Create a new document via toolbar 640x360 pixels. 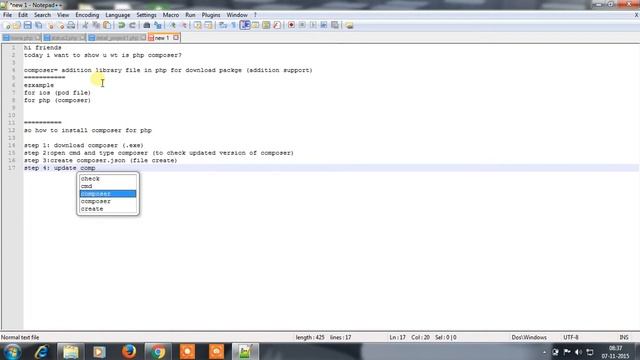click(x=7, y=25)
